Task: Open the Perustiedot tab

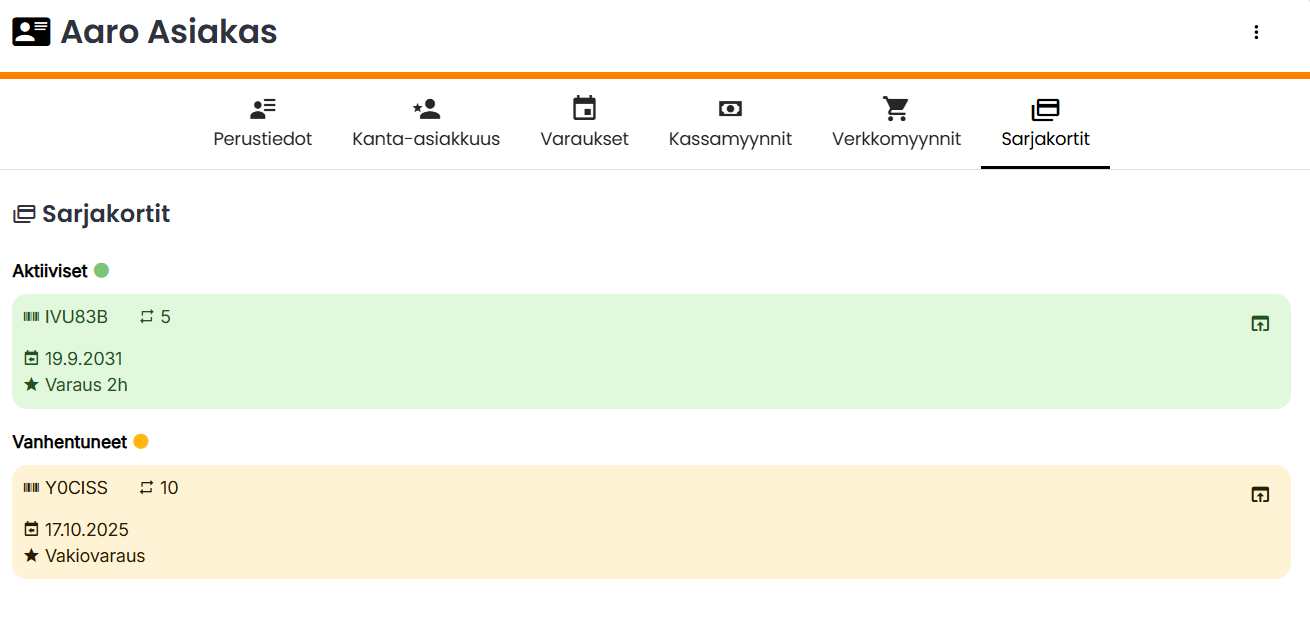Action: [263, 124]
